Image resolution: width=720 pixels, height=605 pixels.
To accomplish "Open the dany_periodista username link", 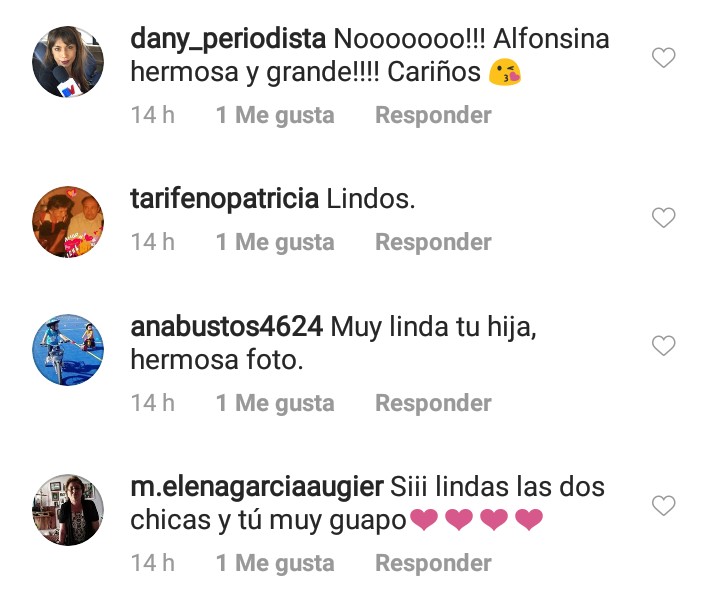I will click(228, 39).
